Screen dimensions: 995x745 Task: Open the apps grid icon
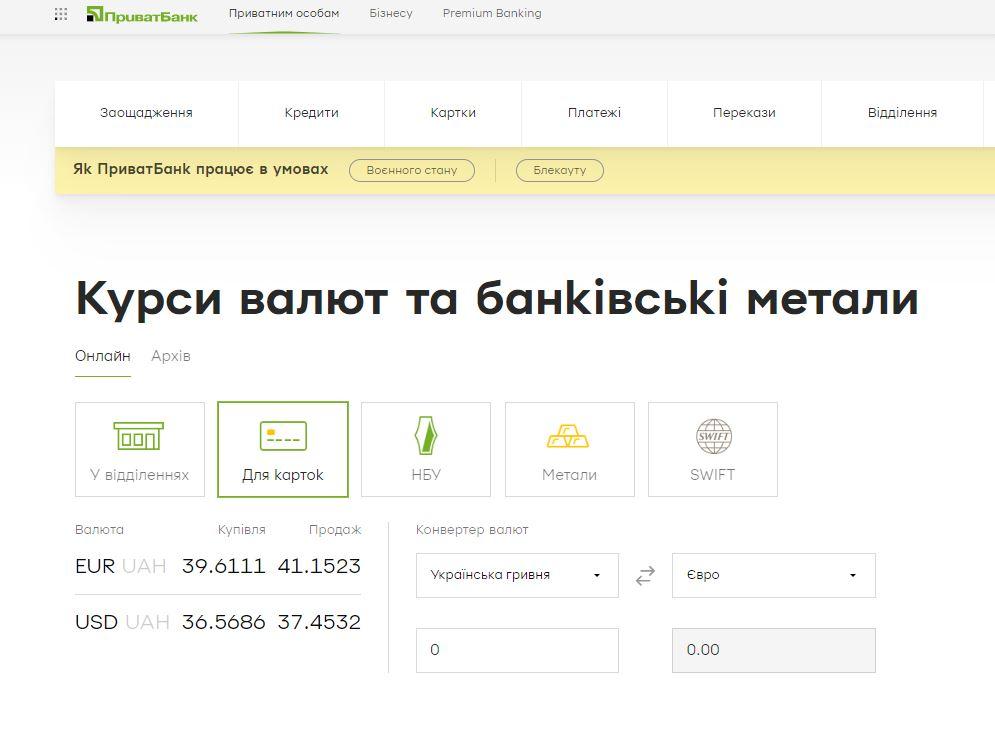61,14
